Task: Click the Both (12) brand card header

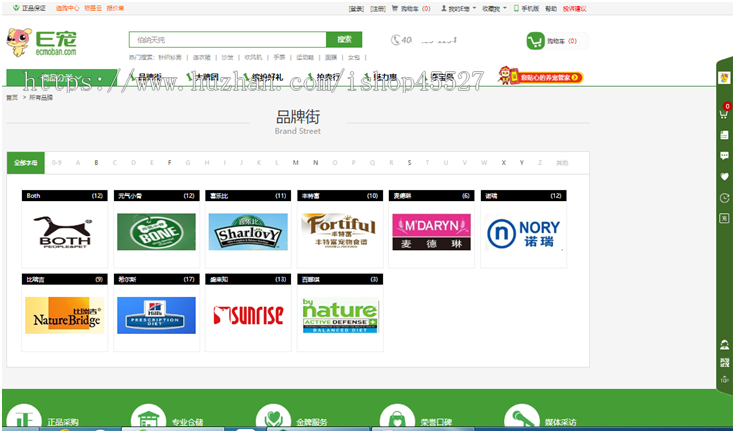Action: [65, 195]
